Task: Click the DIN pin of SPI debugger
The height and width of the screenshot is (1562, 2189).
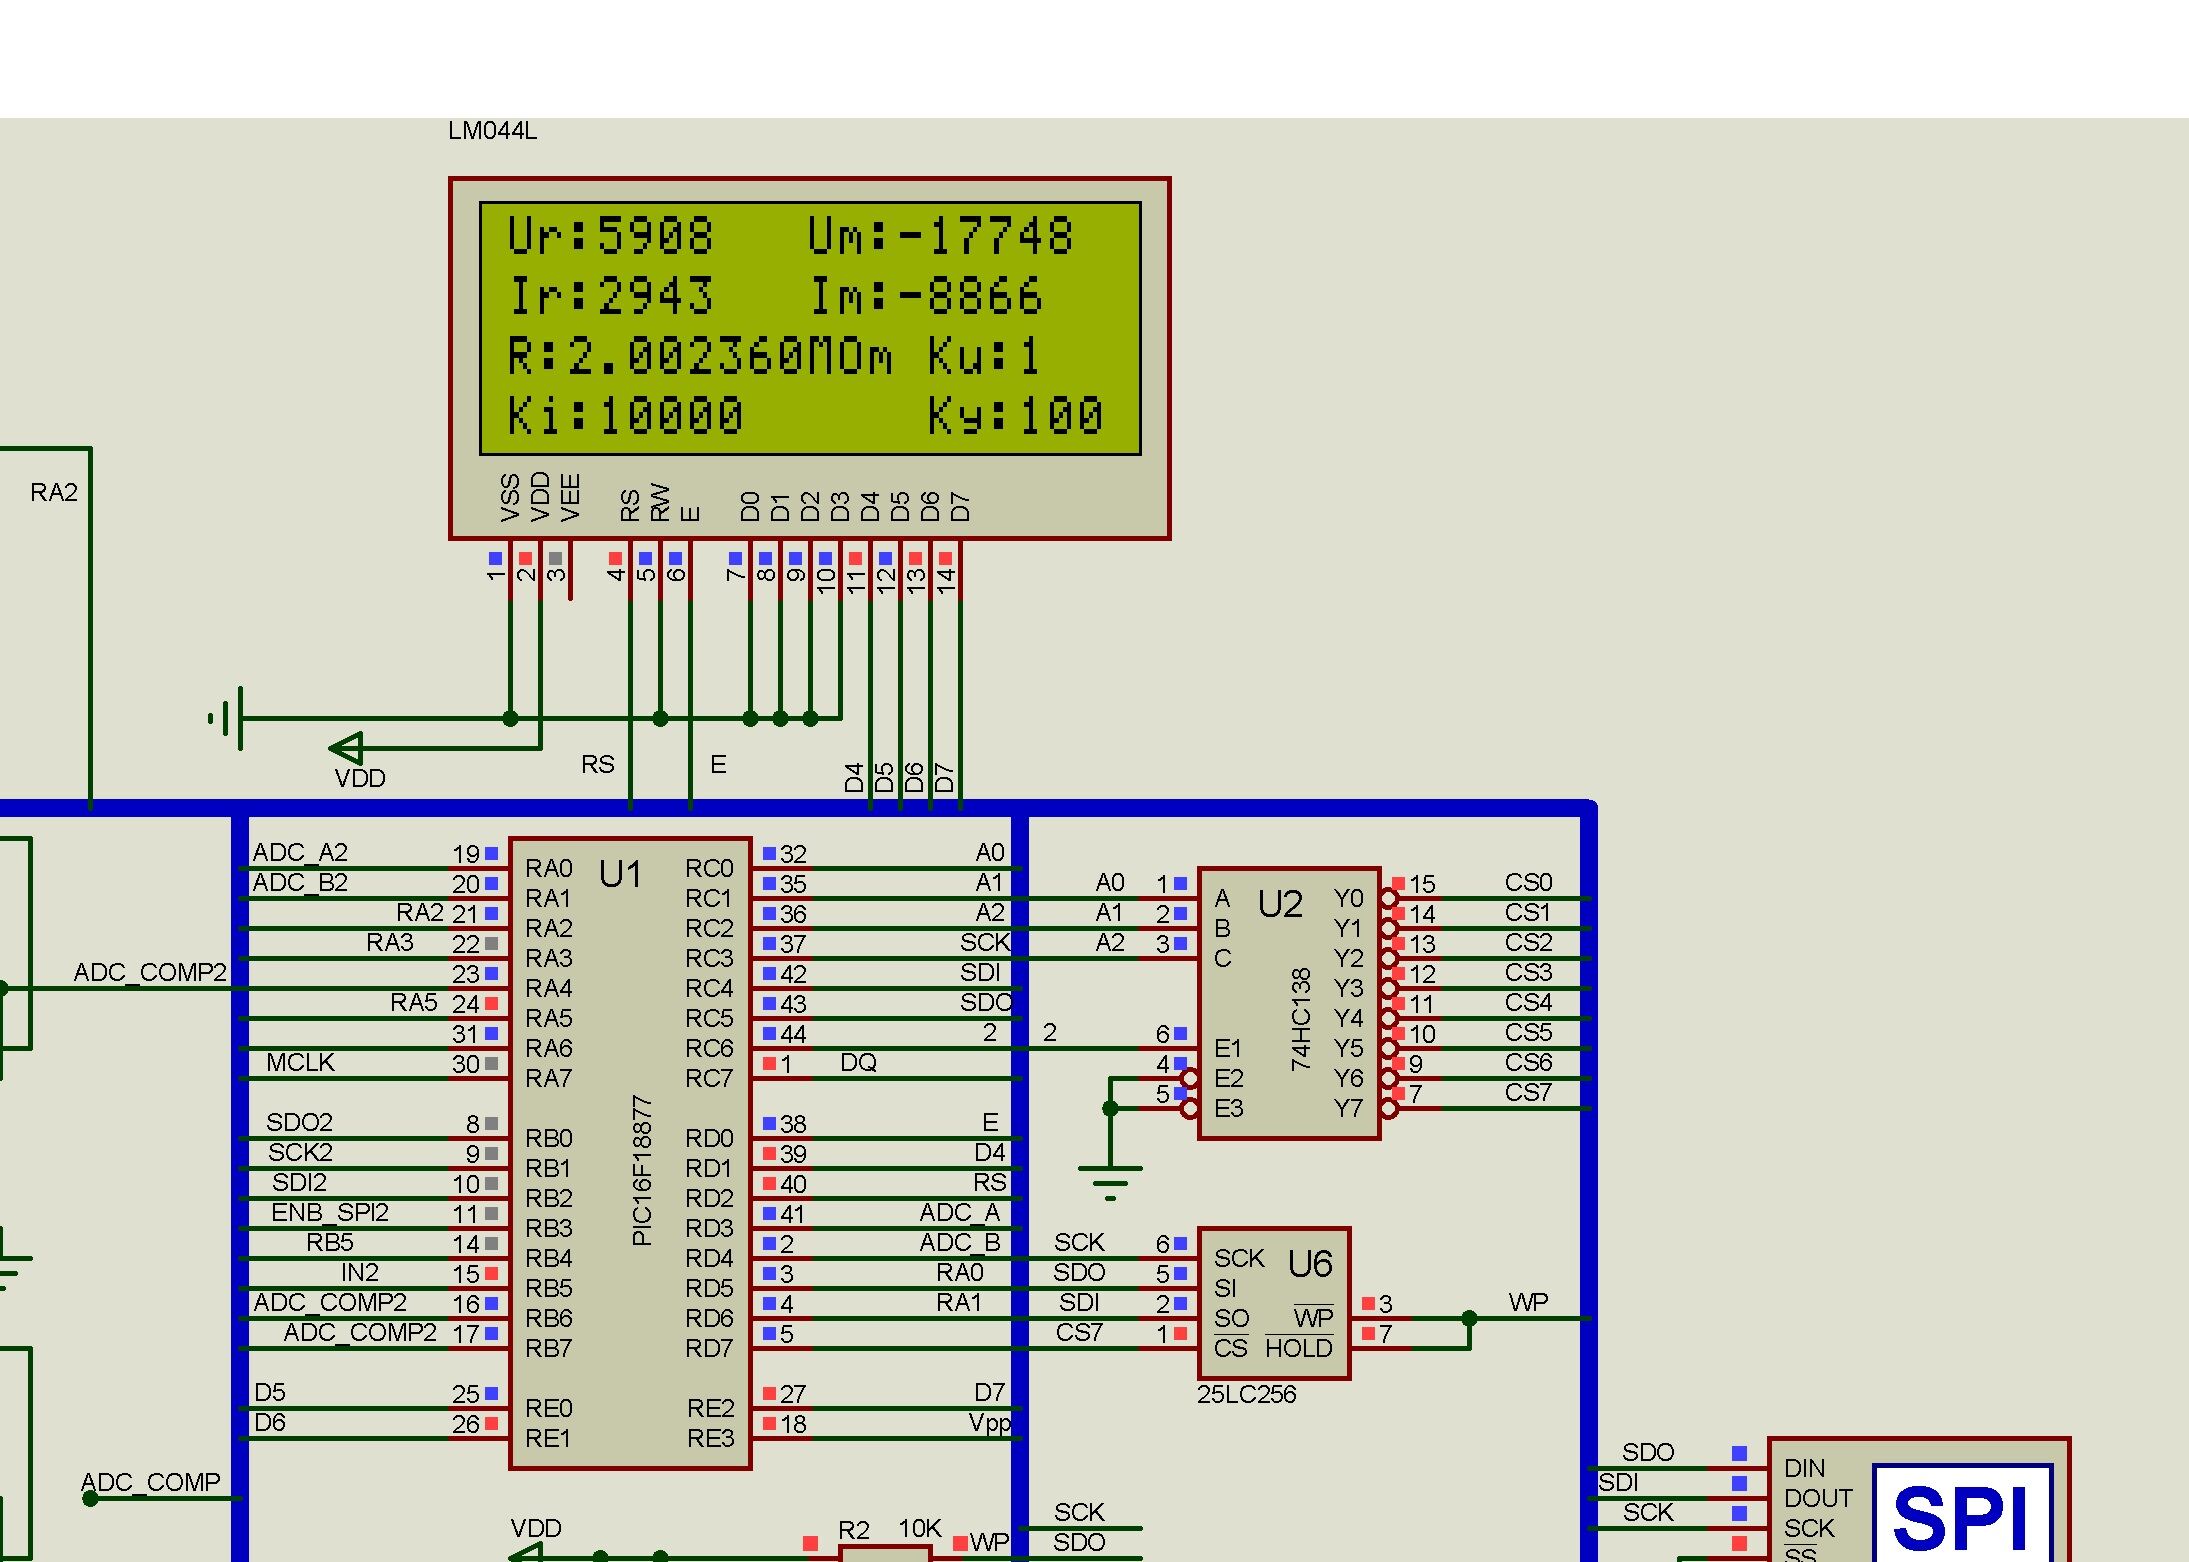Action: [1804, 1468]
